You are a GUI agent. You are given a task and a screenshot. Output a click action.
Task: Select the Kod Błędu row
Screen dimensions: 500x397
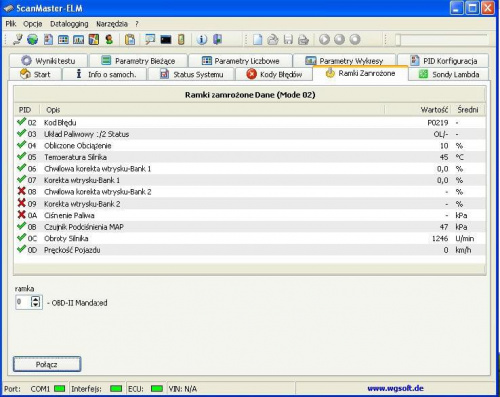coord(250,122)
